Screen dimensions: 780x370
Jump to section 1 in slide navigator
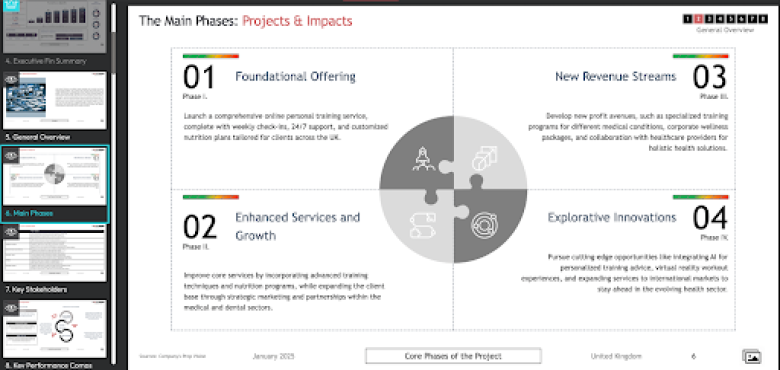pyautogui.click(x=687, y=19)
